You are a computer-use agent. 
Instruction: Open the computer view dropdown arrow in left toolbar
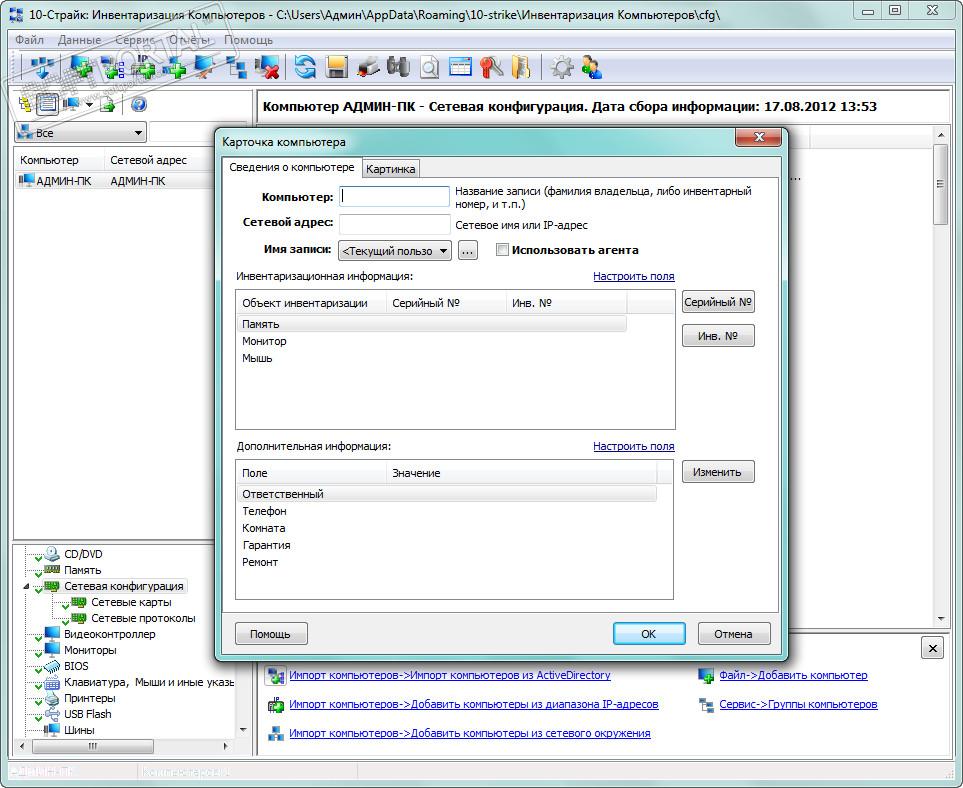[x=90, y=104]
